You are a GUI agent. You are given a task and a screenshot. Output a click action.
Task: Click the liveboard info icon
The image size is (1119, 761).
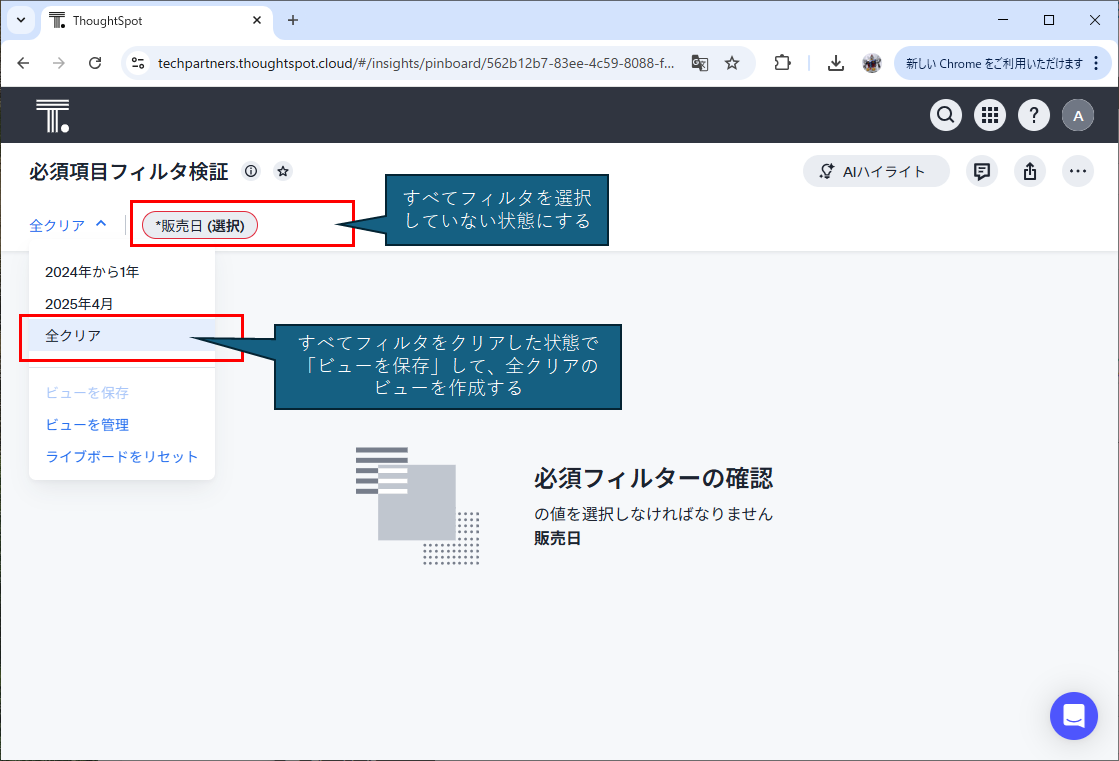[x=251, y=171]
